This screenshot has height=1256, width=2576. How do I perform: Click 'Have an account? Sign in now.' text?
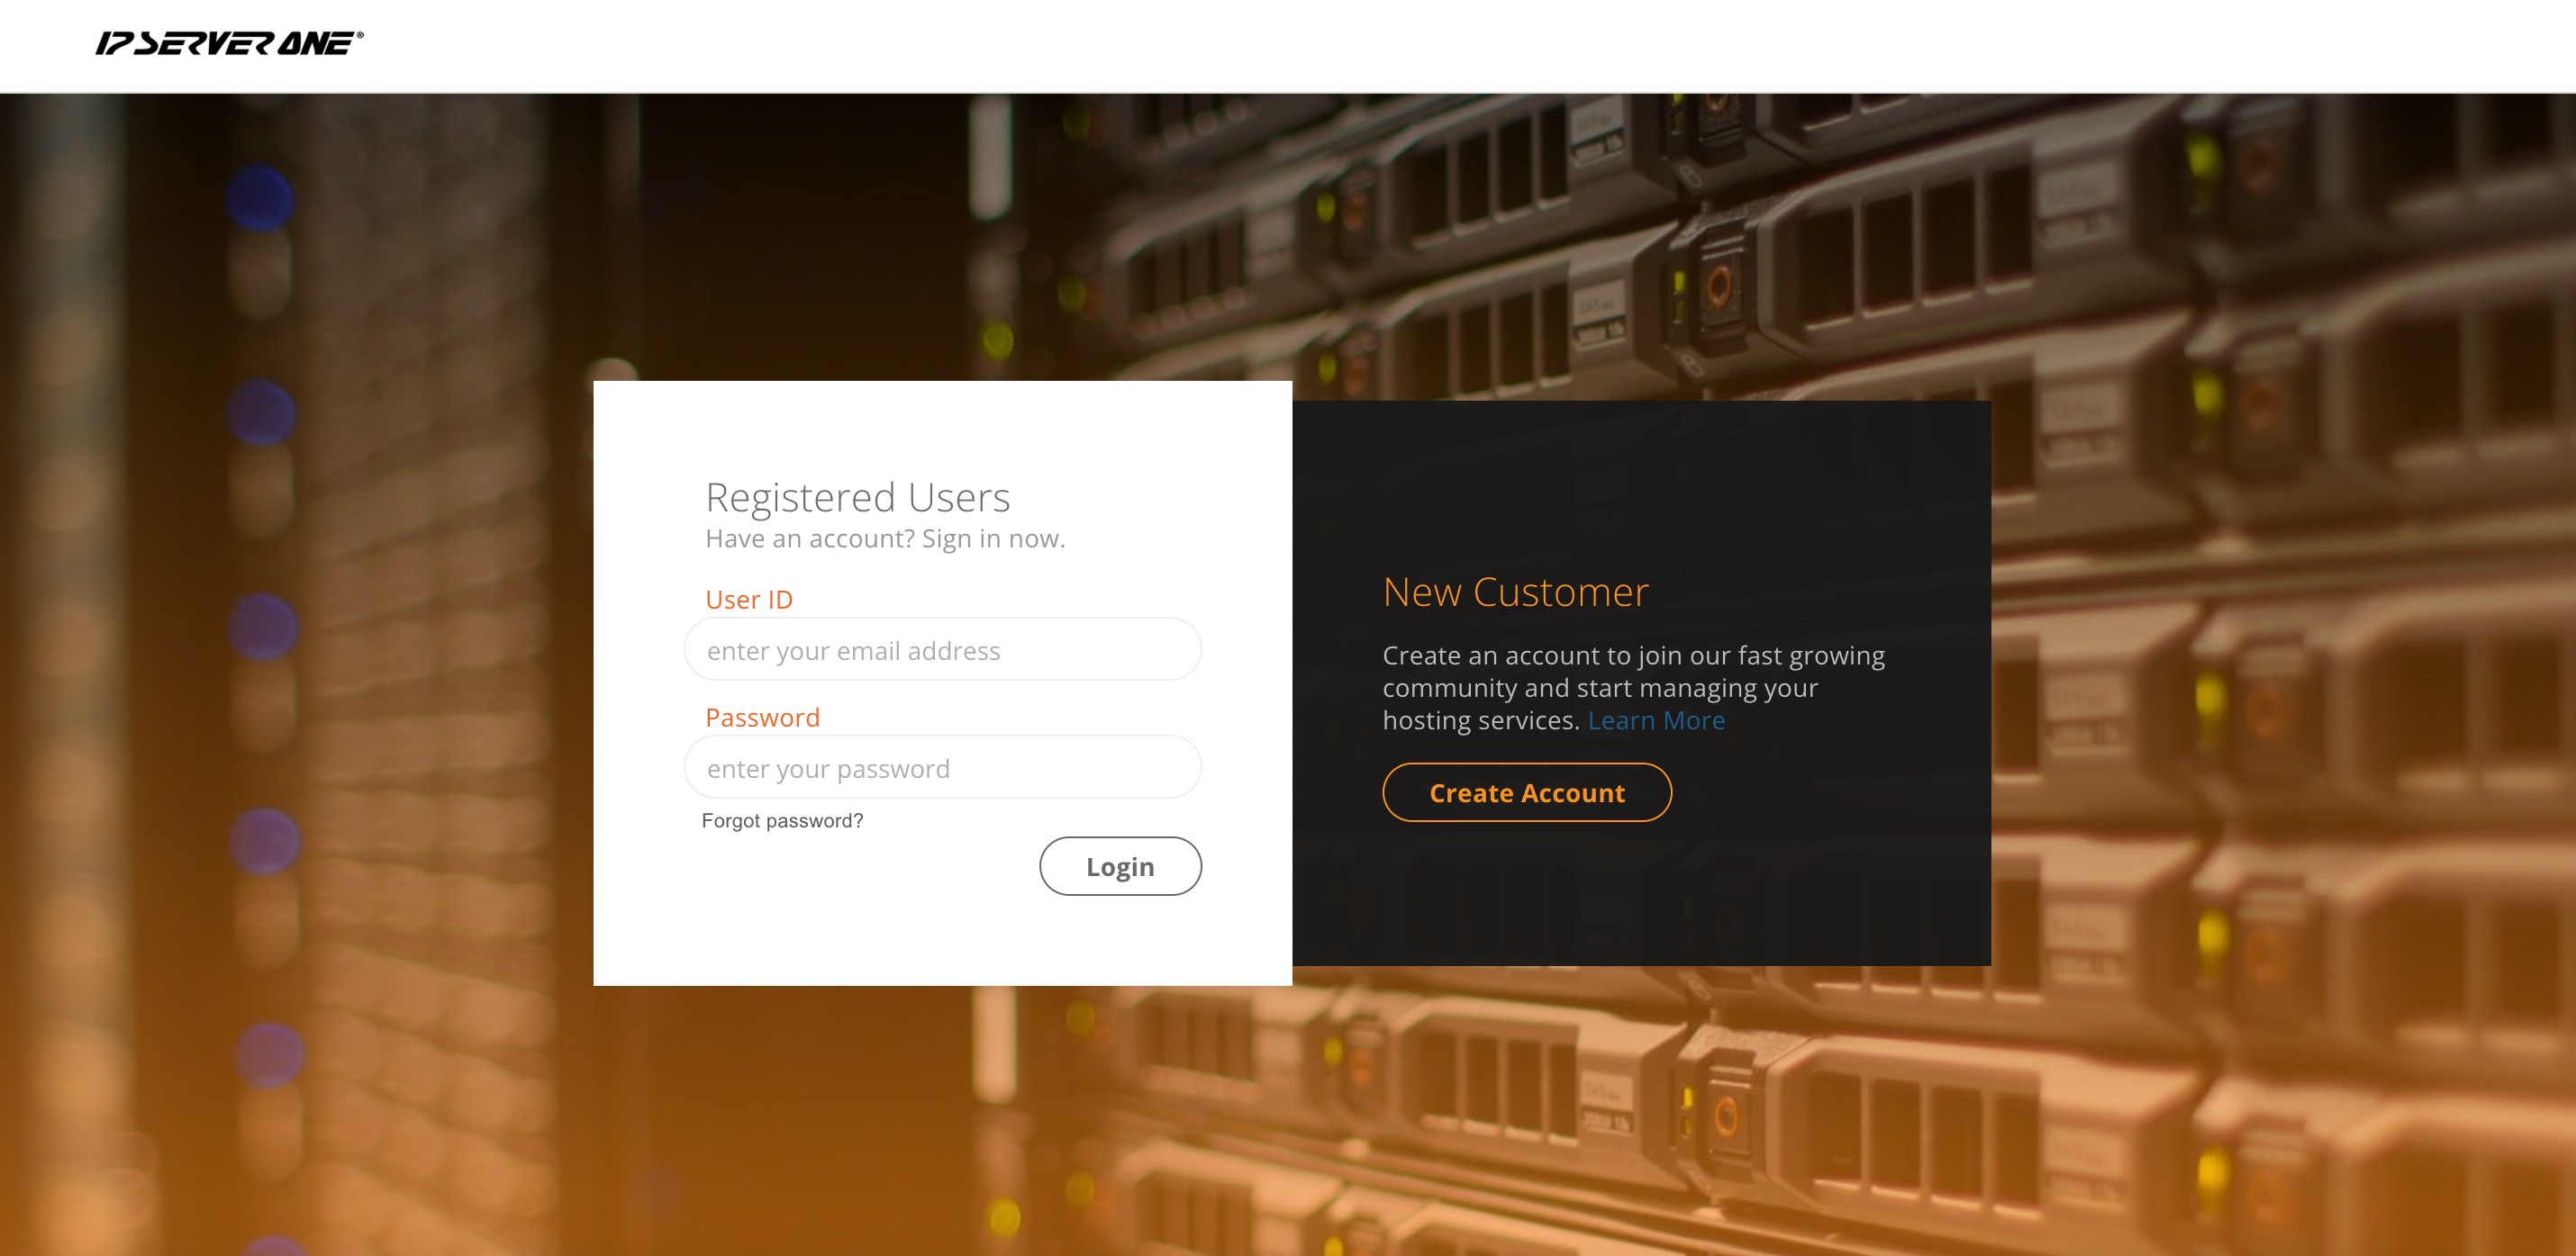tap(885, 539)
